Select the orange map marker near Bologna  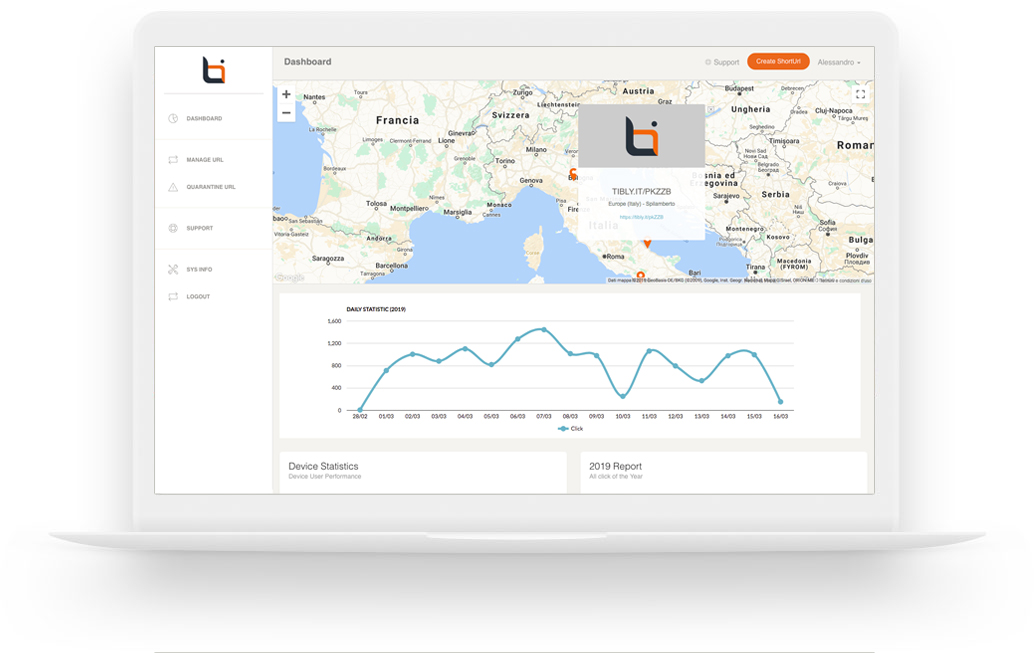573,173
